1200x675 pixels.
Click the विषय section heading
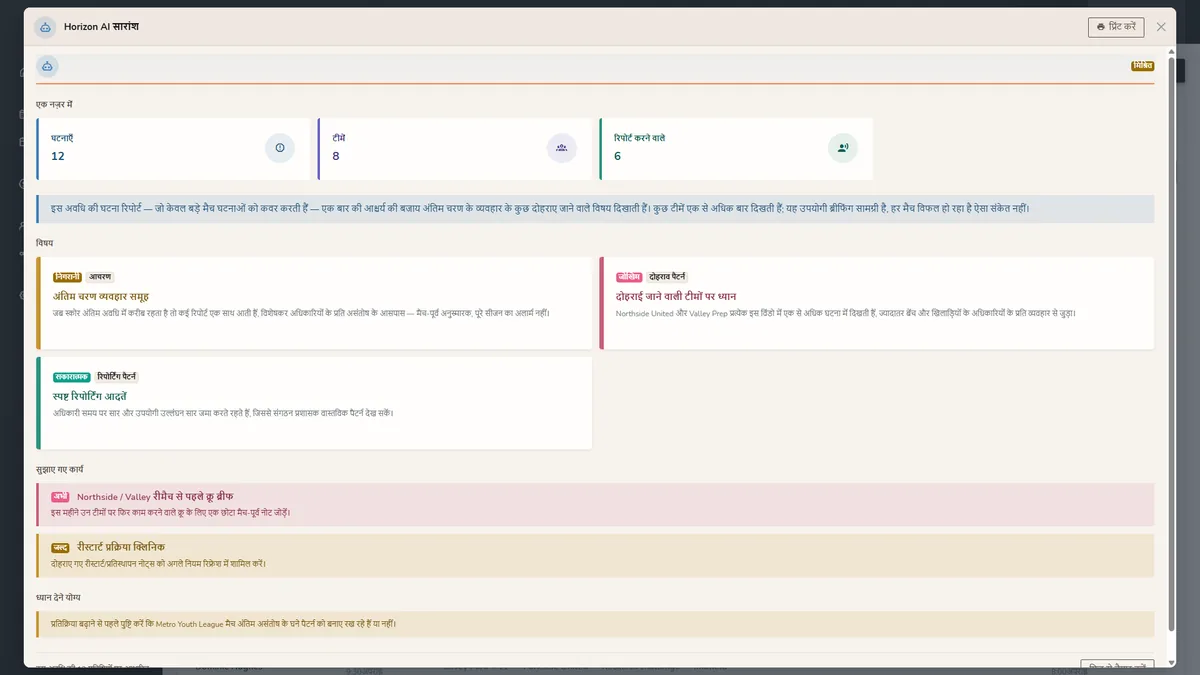point(44,243)
